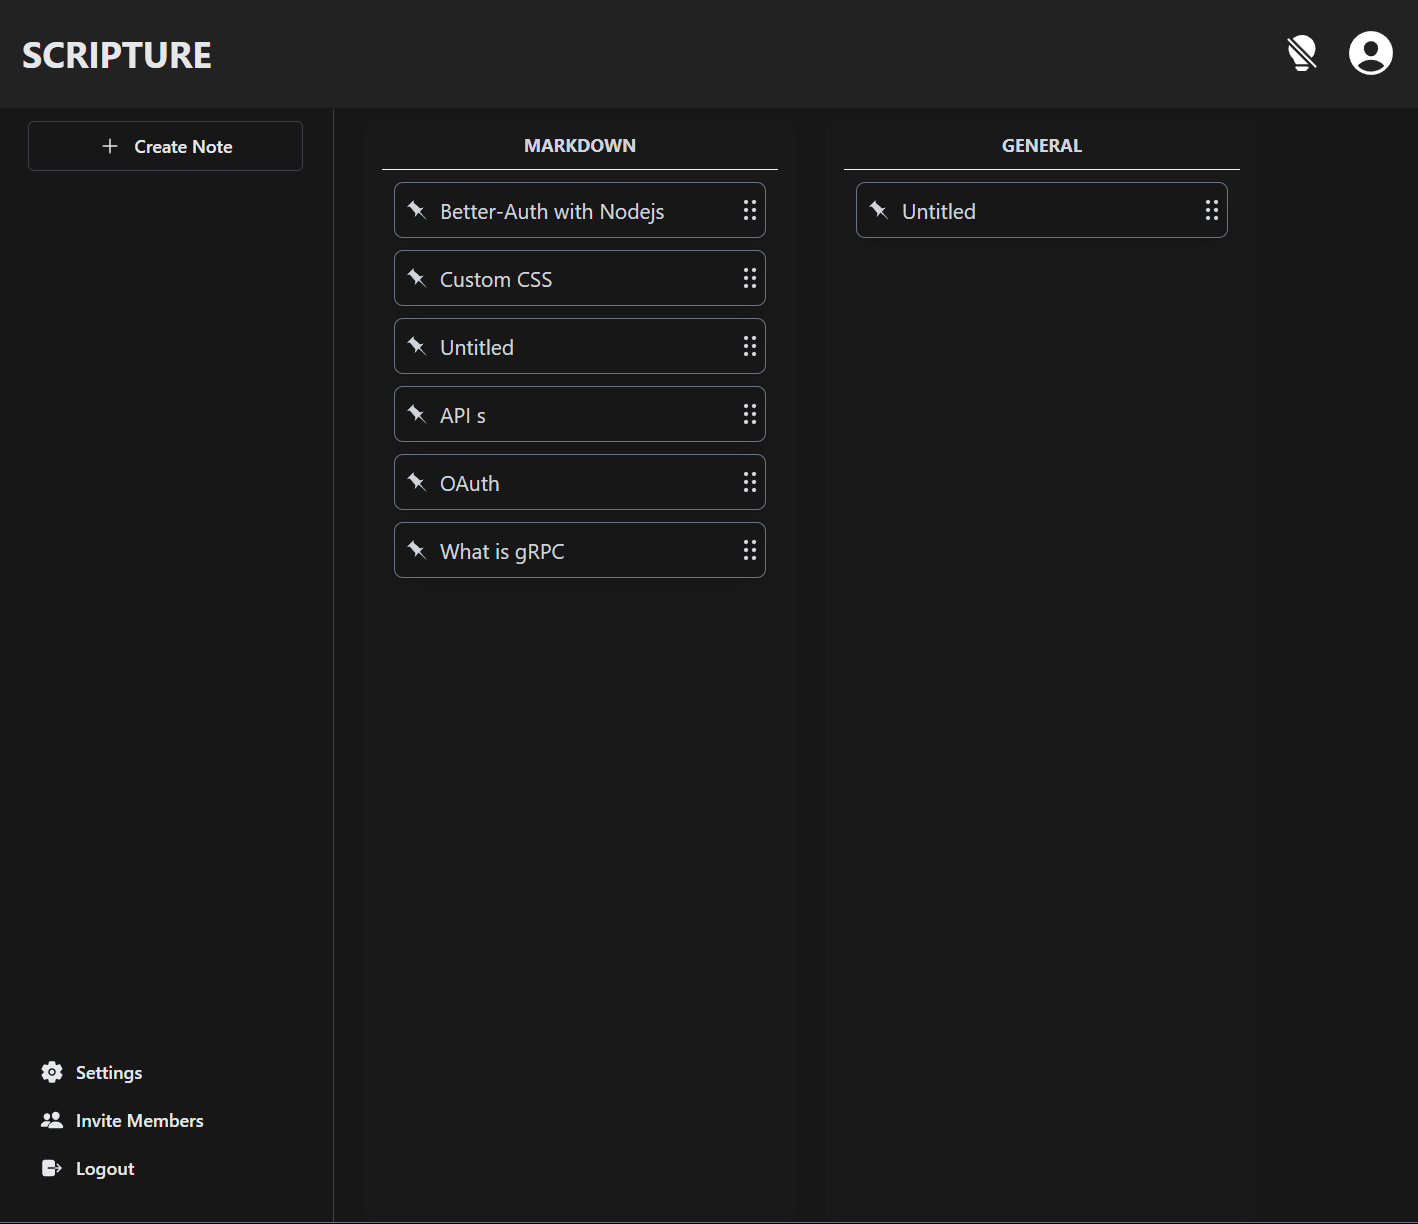Open options handle for What is gRPC
The height and width of the screenshot is (1224, 1418).
click(x=749, y=550)
